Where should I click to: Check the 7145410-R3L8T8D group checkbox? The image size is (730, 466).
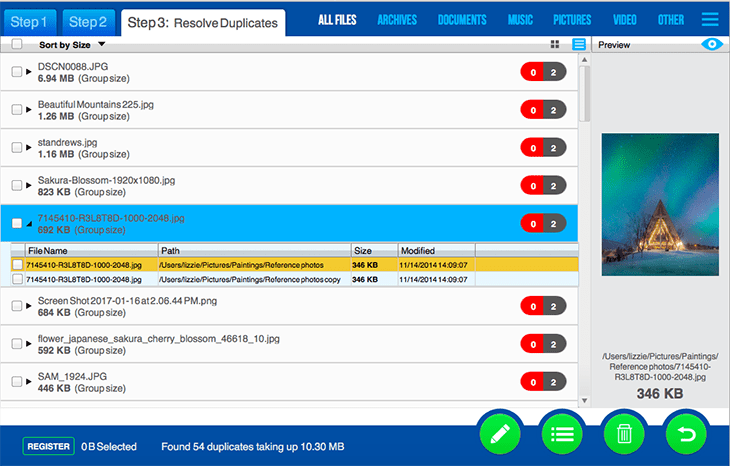tap(17, 223)
